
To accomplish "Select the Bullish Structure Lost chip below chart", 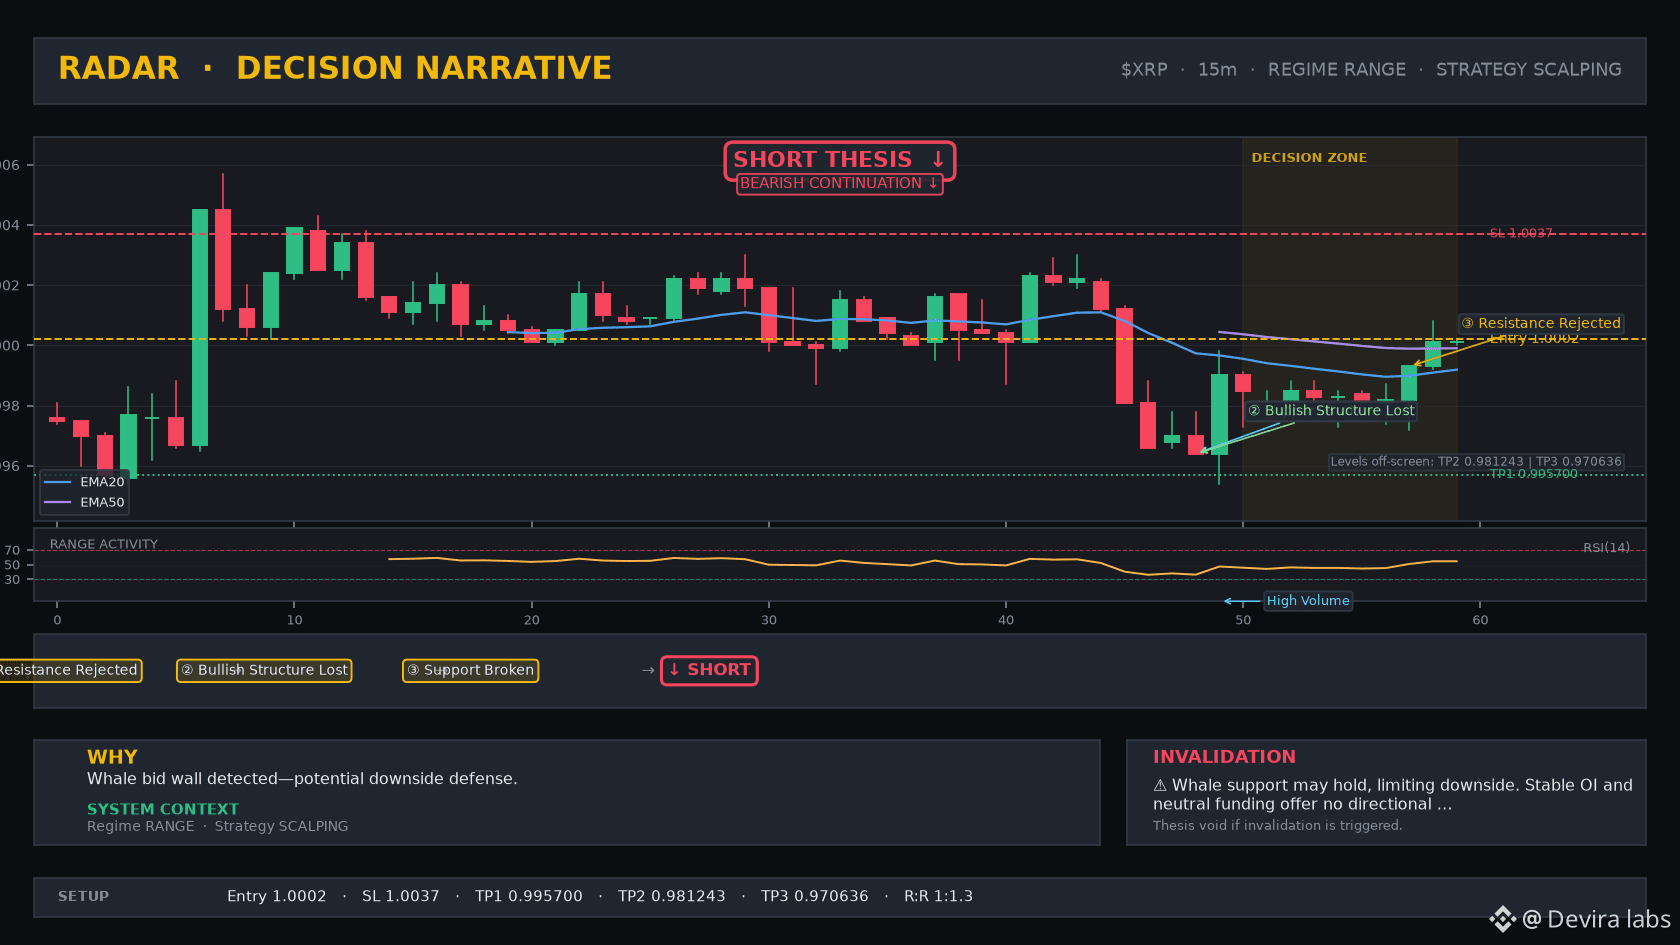I will click(x=264, y=670).
